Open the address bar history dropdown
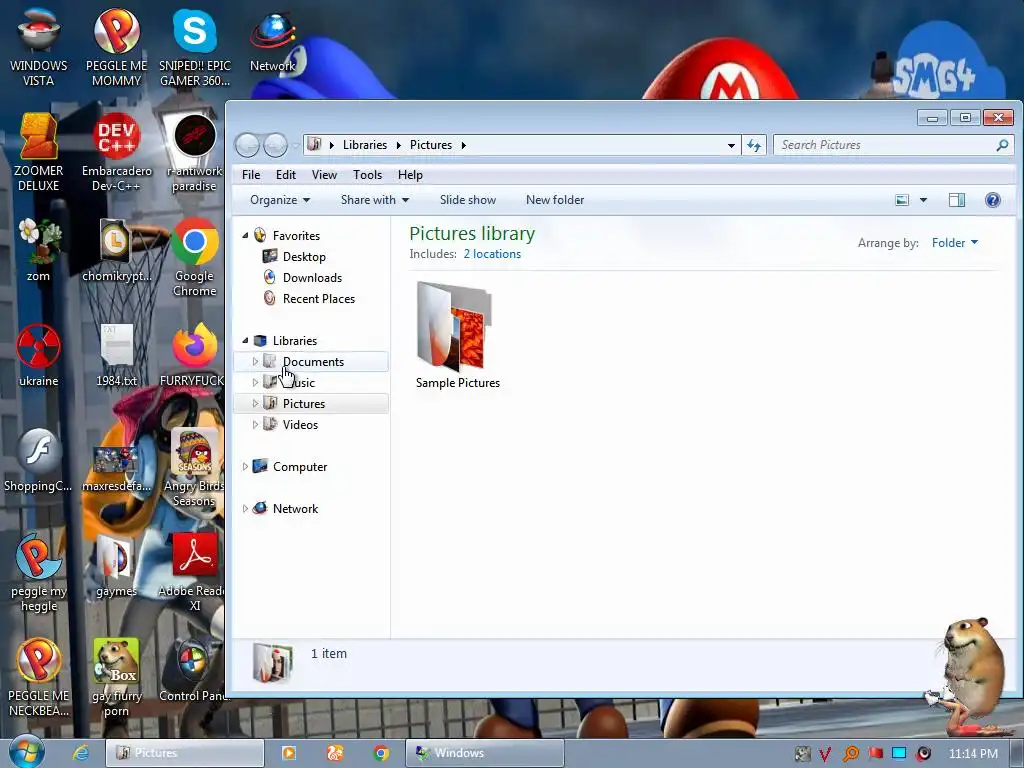This screenshot has width=1024, height=768. click(731, 145)
